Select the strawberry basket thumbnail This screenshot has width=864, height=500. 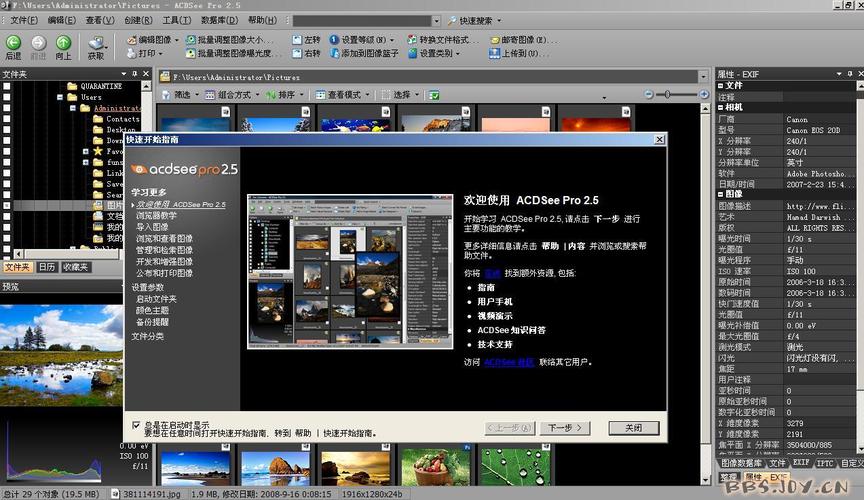435,466
